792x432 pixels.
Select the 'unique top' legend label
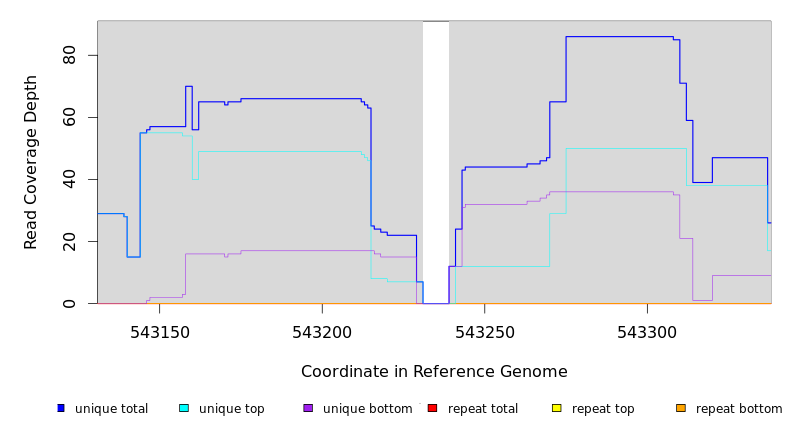pyautogui.click(x=232, y=409)
